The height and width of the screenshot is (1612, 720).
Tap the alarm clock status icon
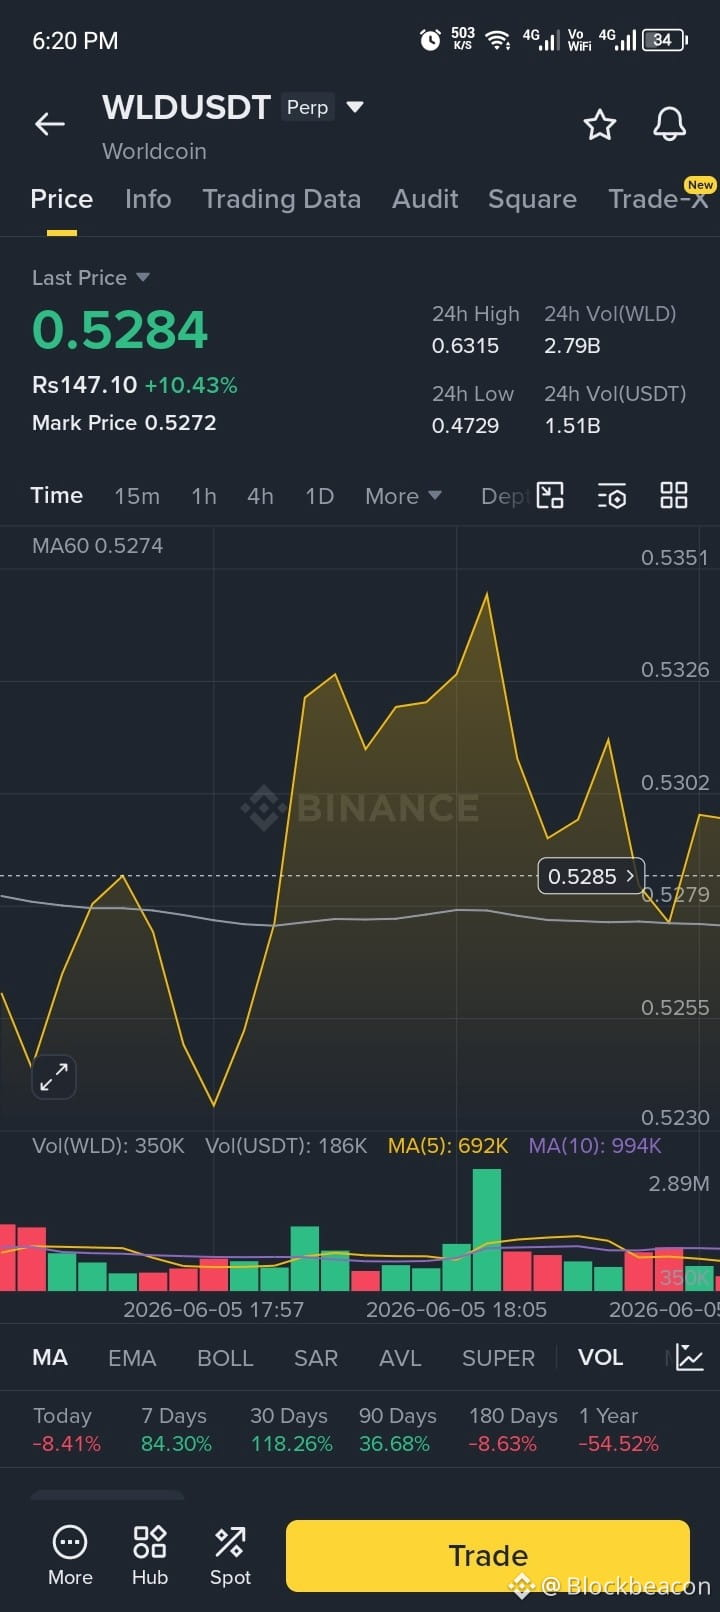(430, 40)
